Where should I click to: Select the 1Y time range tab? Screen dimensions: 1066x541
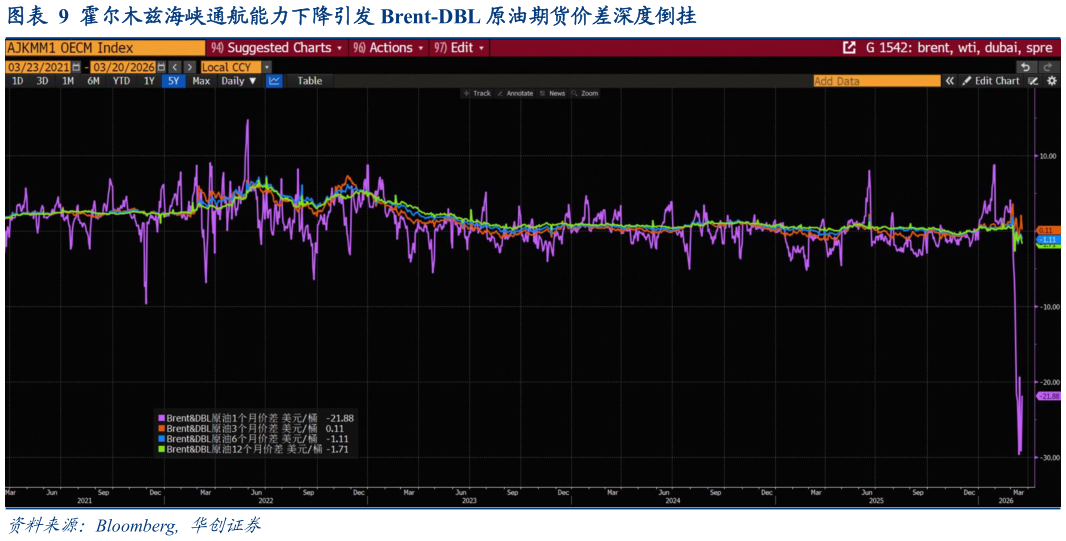(149, 81)
